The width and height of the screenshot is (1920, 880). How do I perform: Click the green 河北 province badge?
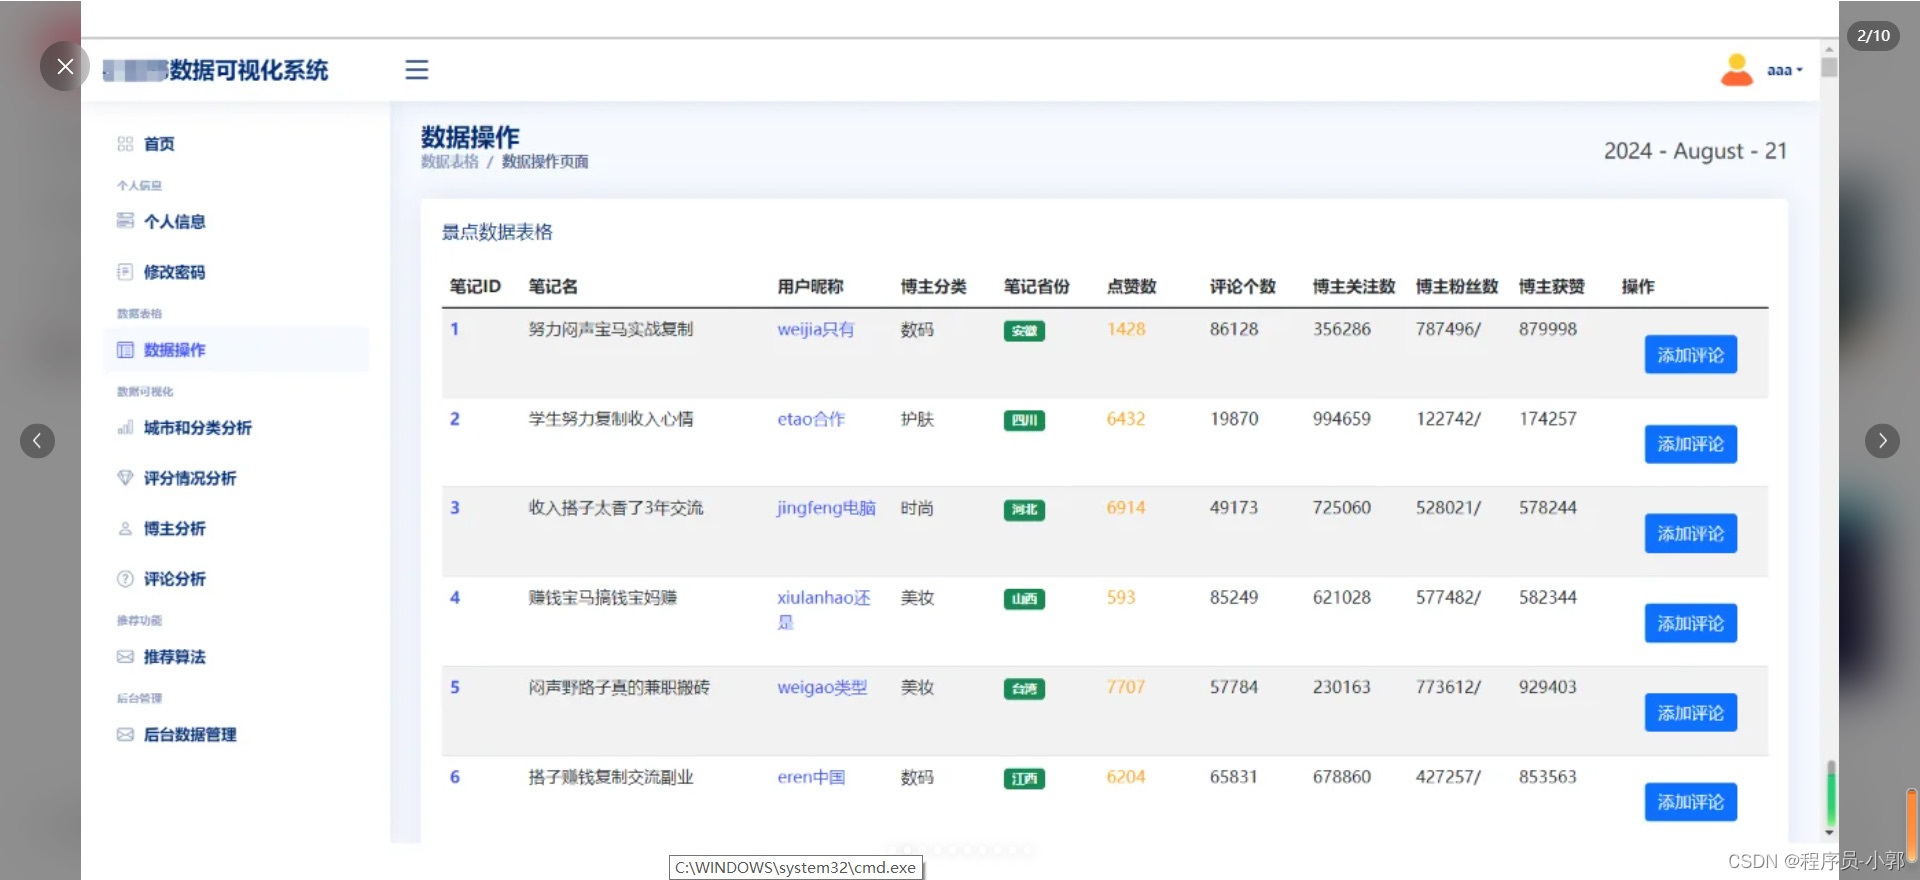pyautogui.click(x=1024, y=510)
